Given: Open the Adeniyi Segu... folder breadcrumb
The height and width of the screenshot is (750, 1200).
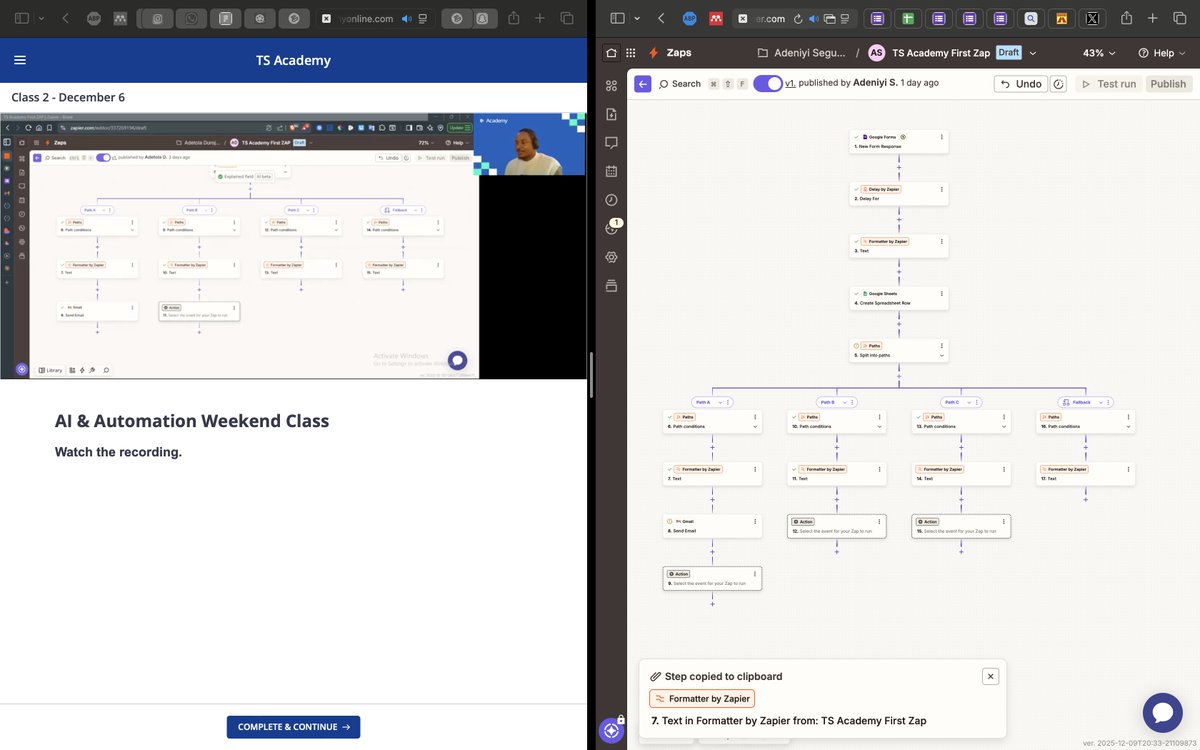Looking at the screenshot, I should [x=802, y=53].
